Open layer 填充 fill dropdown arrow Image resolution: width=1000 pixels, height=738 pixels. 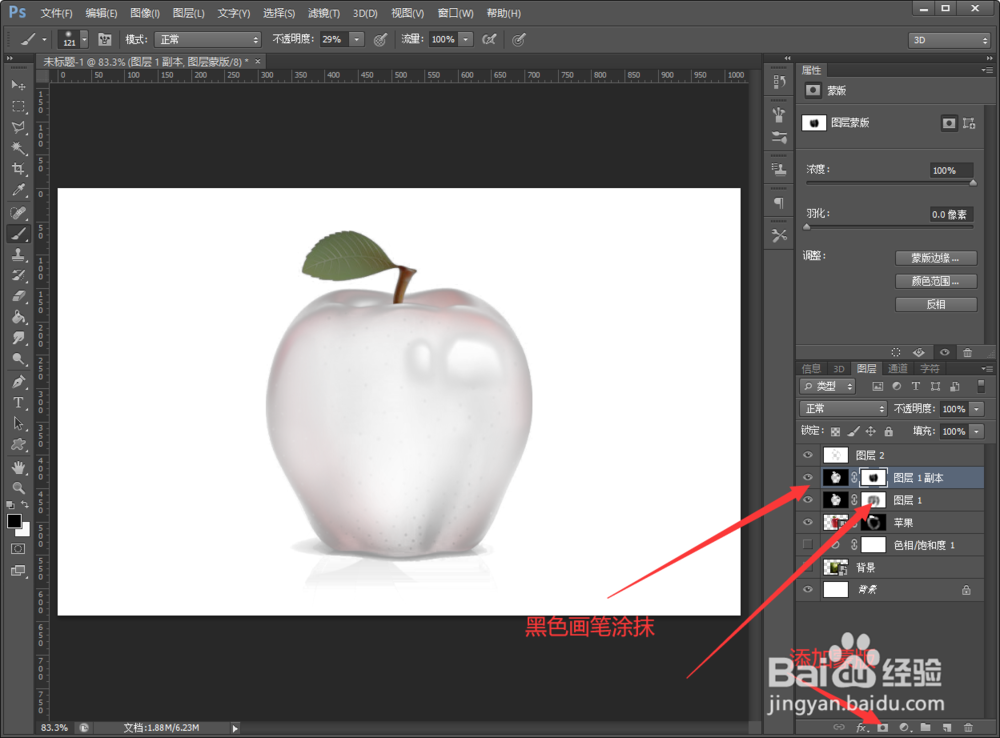[976, 431]
